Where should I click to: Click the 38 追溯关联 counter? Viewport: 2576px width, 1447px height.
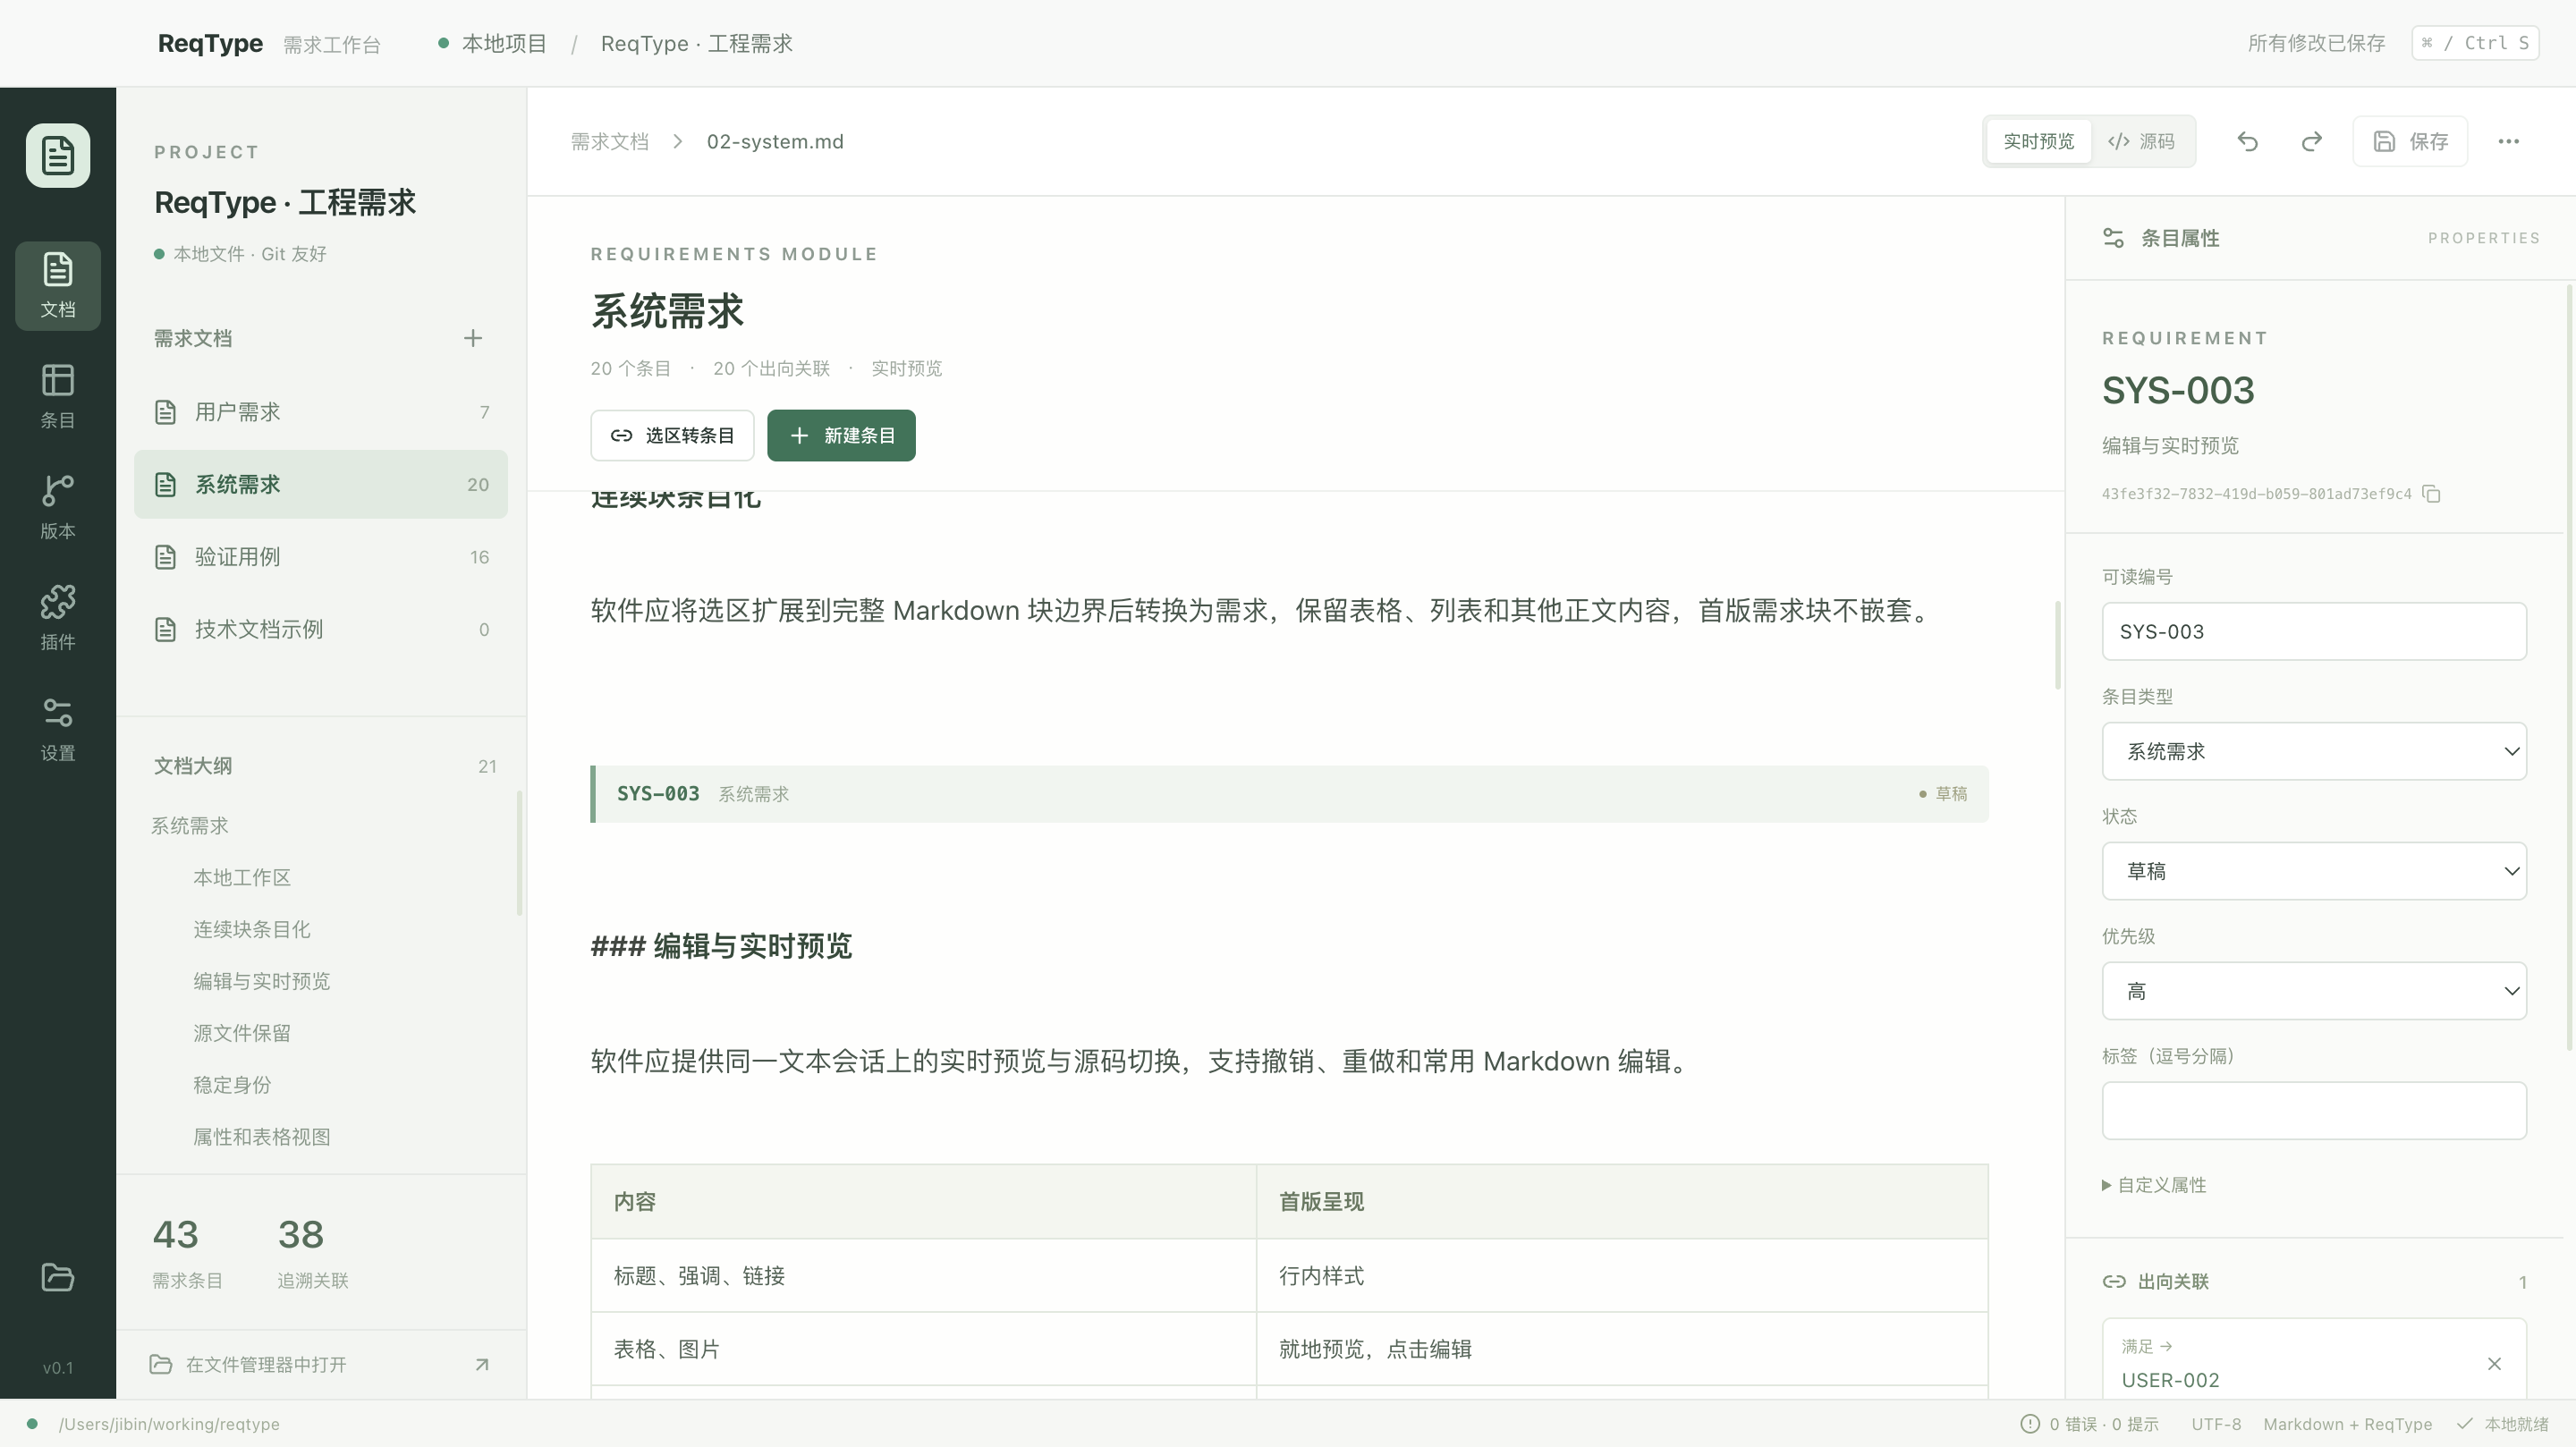(313, 1252)
